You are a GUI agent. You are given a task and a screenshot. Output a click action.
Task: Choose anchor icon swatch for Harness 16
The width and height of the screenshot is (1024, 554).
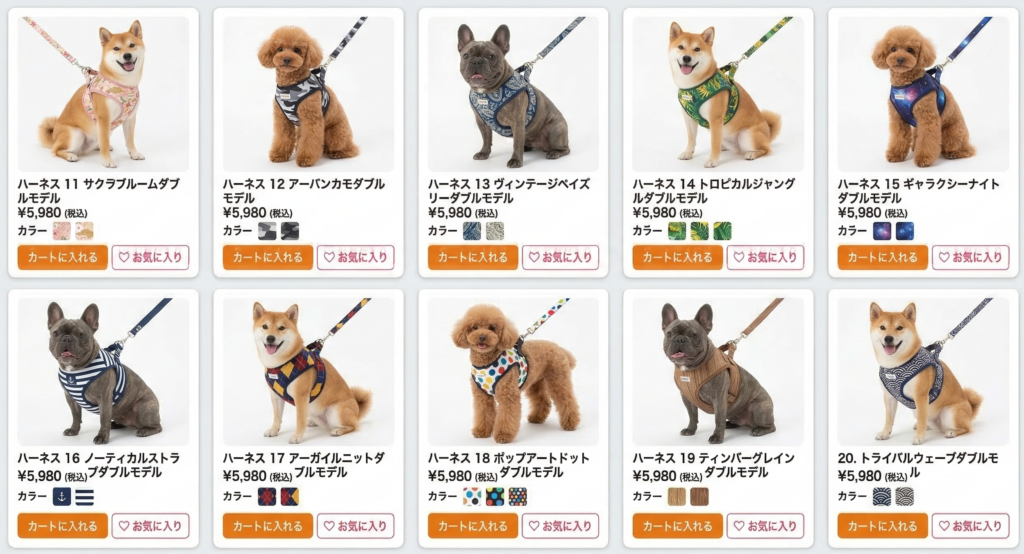[61, 497]
